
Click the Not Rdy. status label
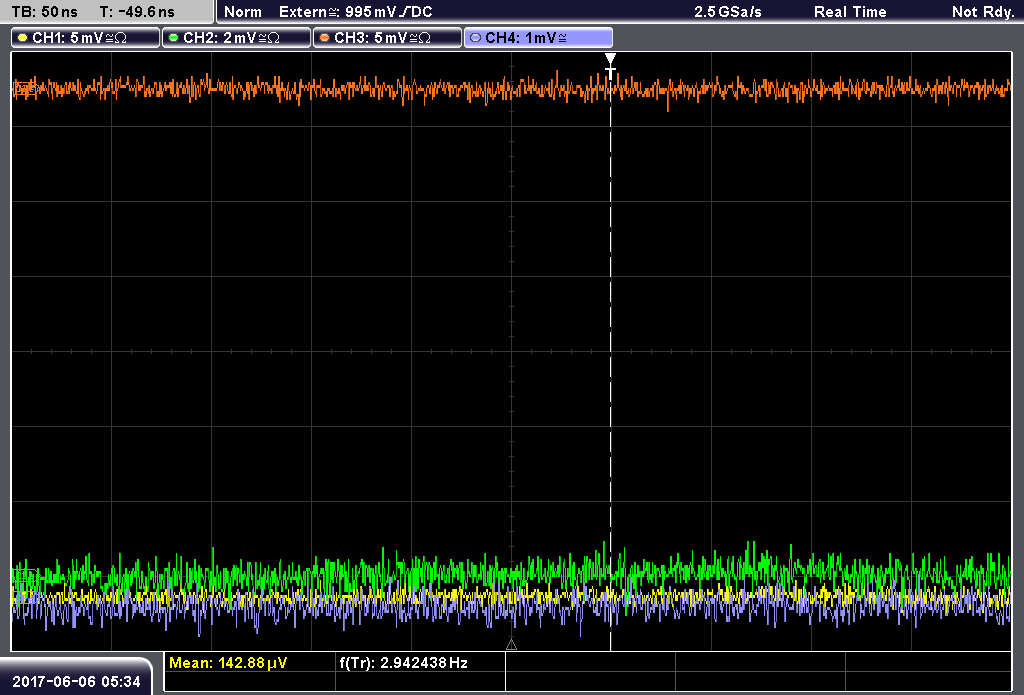click(983, 12)
